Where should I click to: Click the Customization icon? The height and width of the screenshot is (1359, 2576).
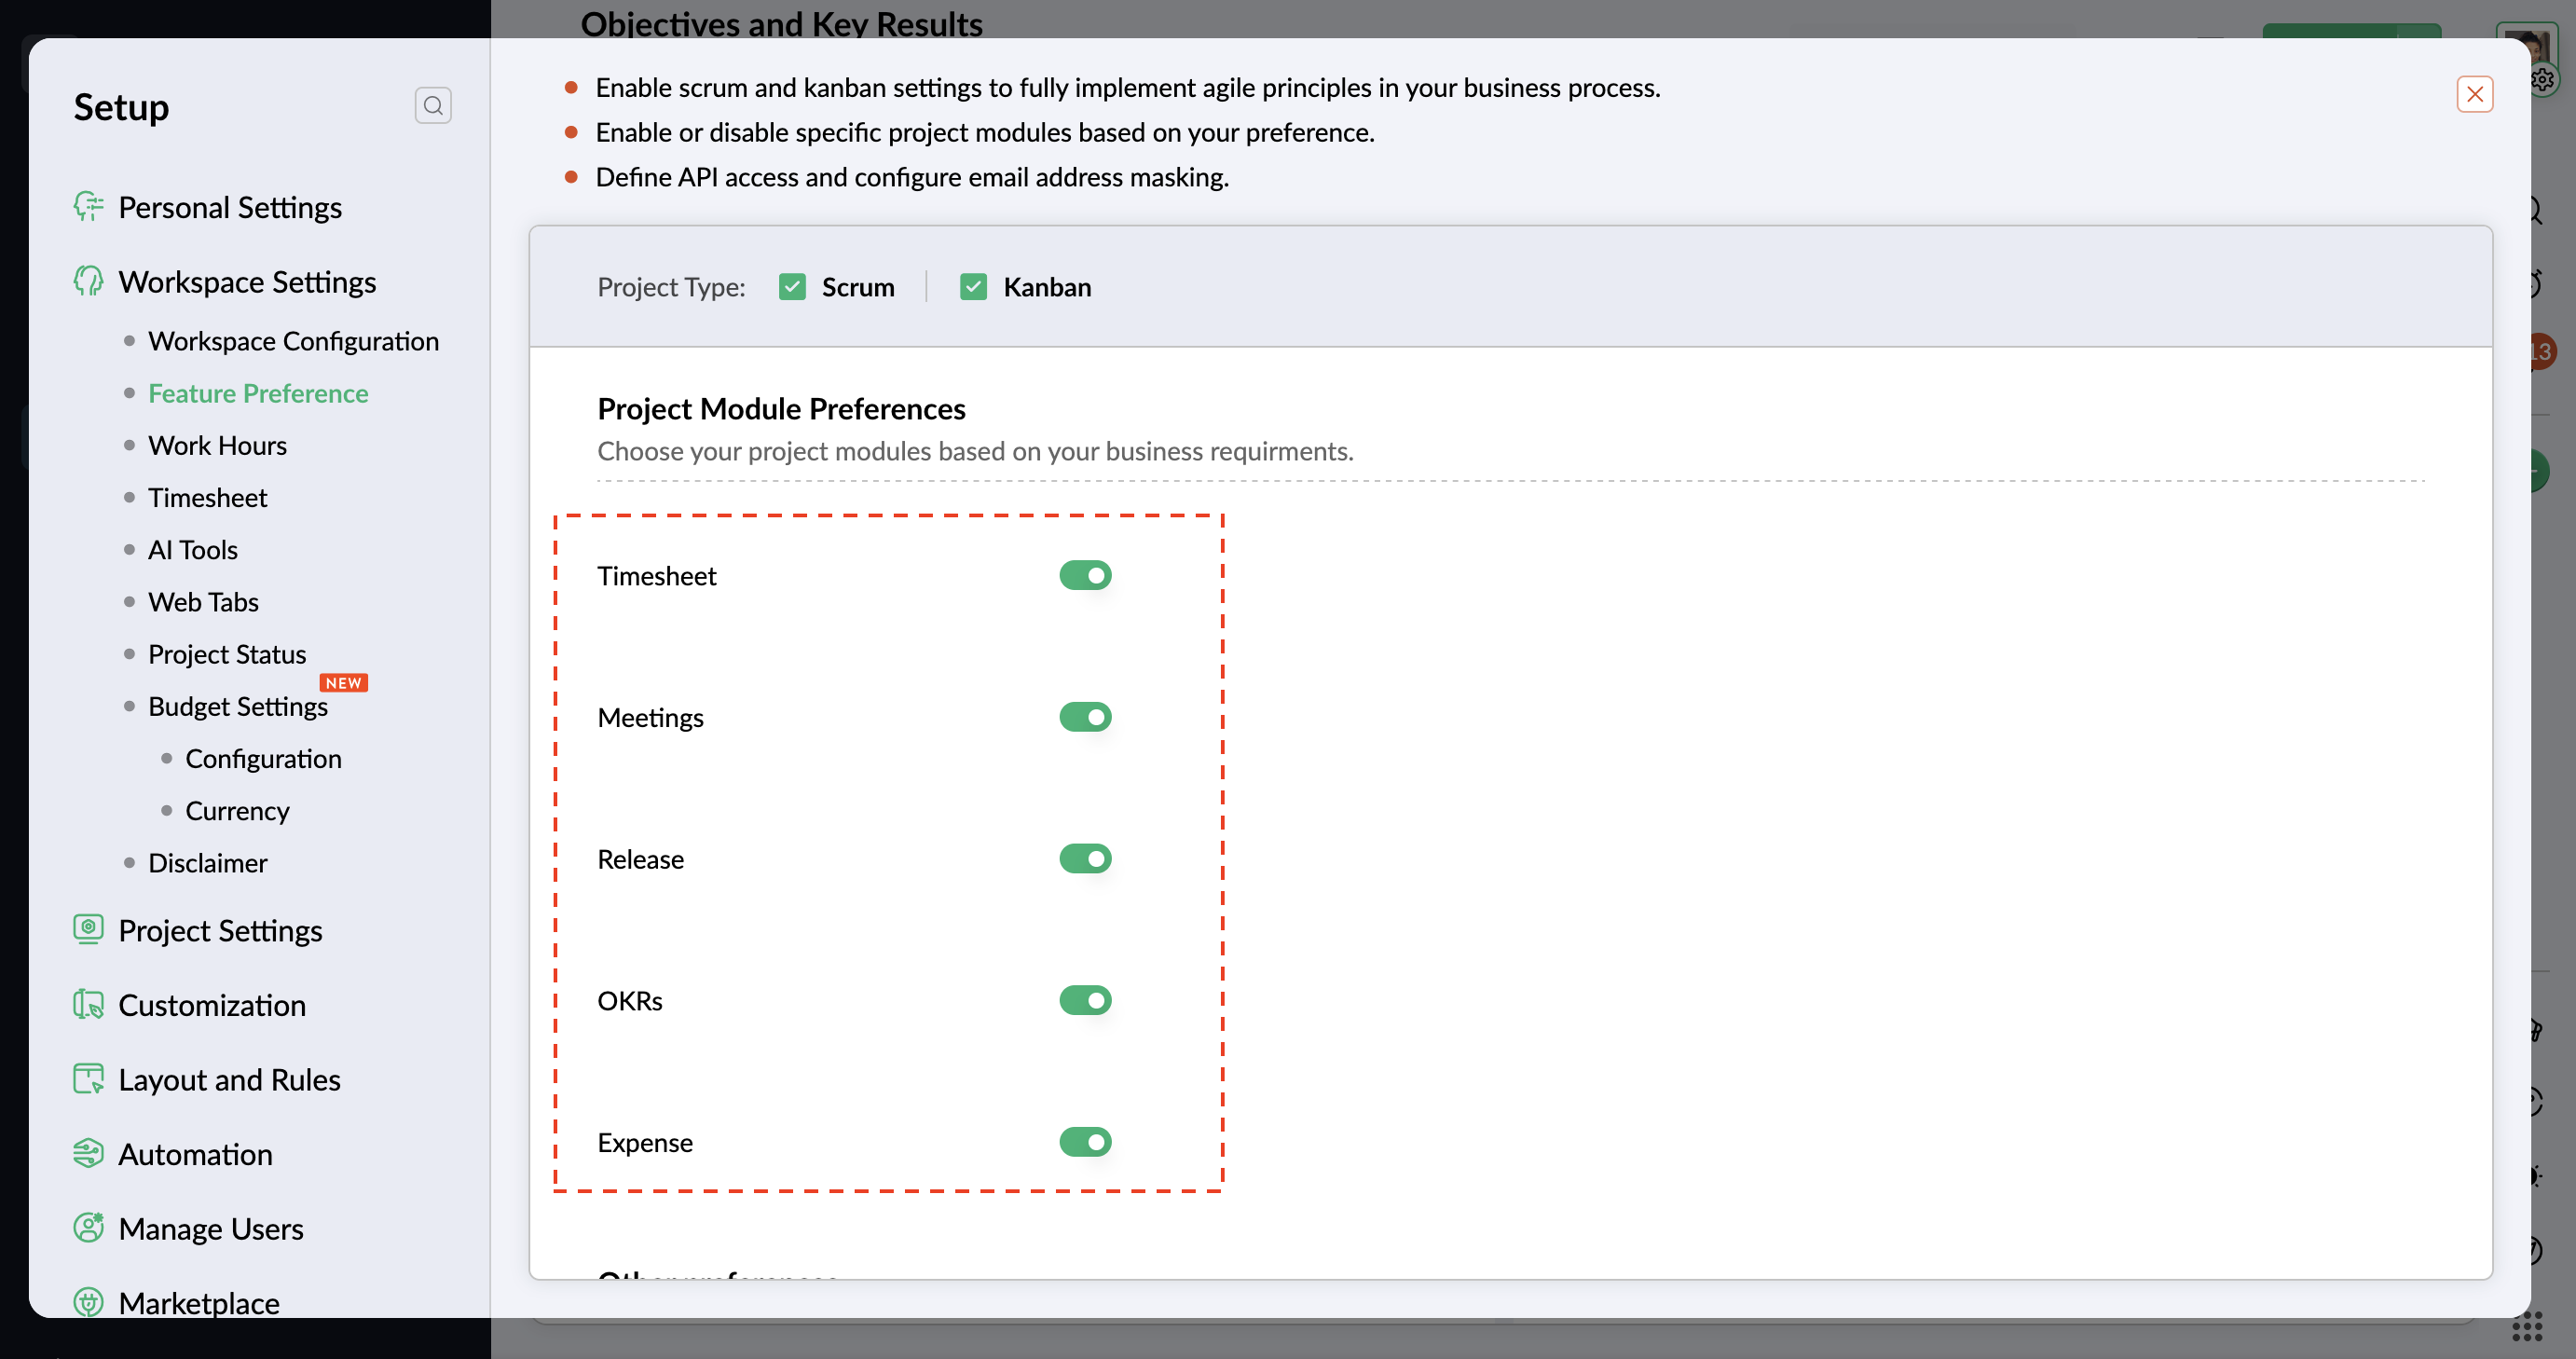[88, 1004]
